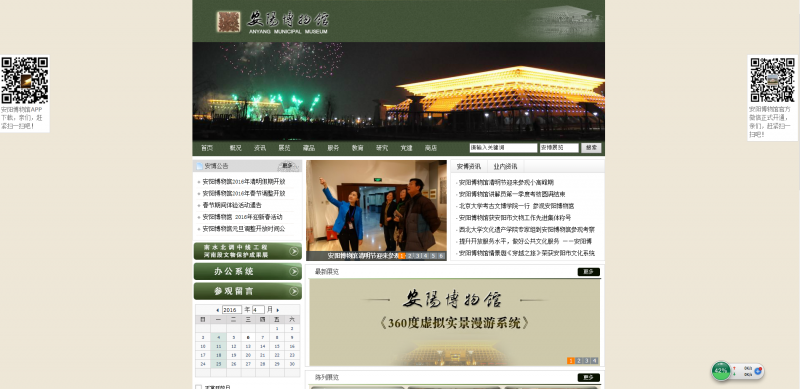Open the right-side WeChat QR code
The width and height of the screenshot is (800, 389).
point(772,80)
